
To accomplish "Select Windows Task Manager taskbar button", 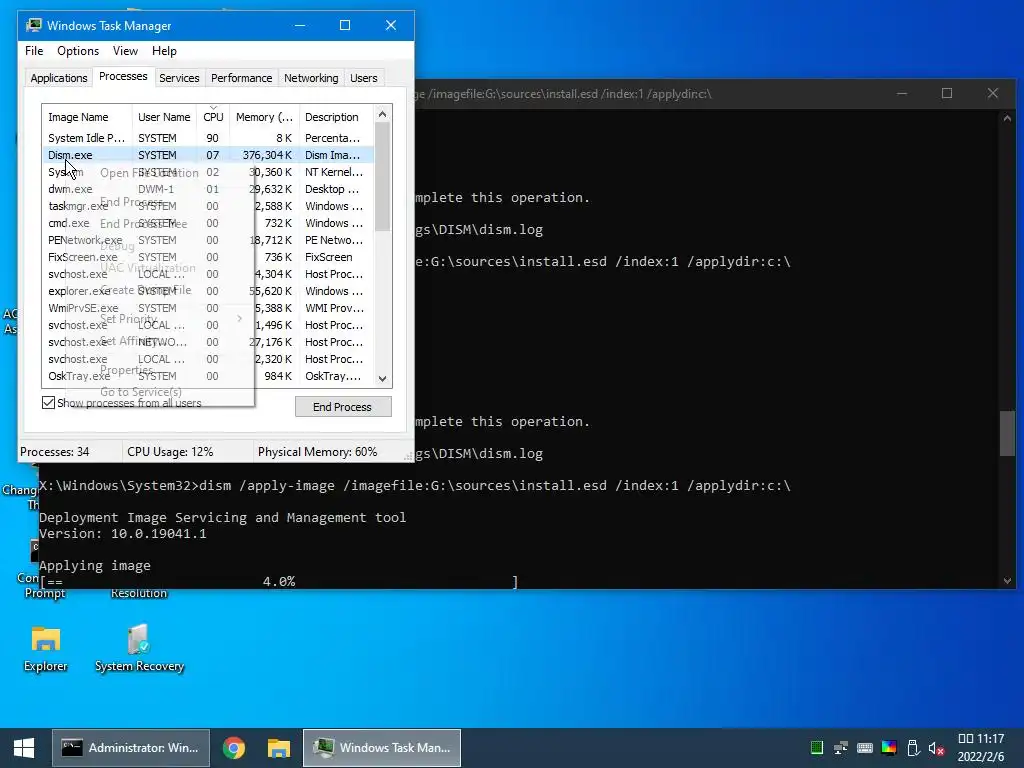I will (x=382, y=748).
